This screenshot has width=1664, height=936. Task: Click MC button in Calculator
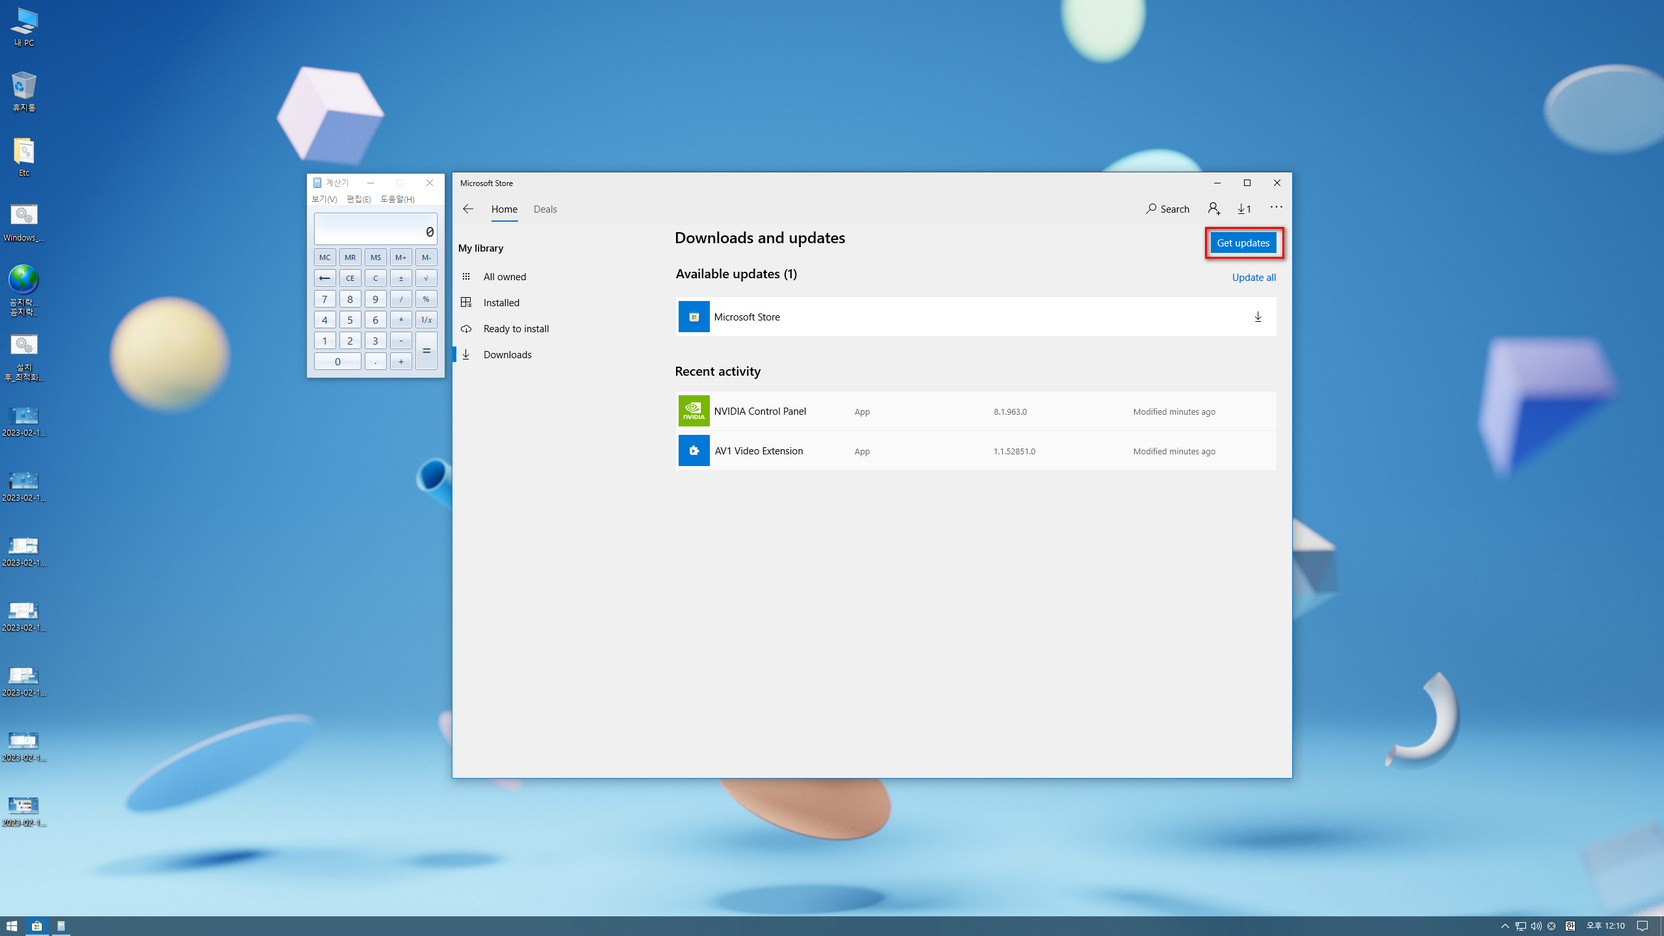click(325, 257)
